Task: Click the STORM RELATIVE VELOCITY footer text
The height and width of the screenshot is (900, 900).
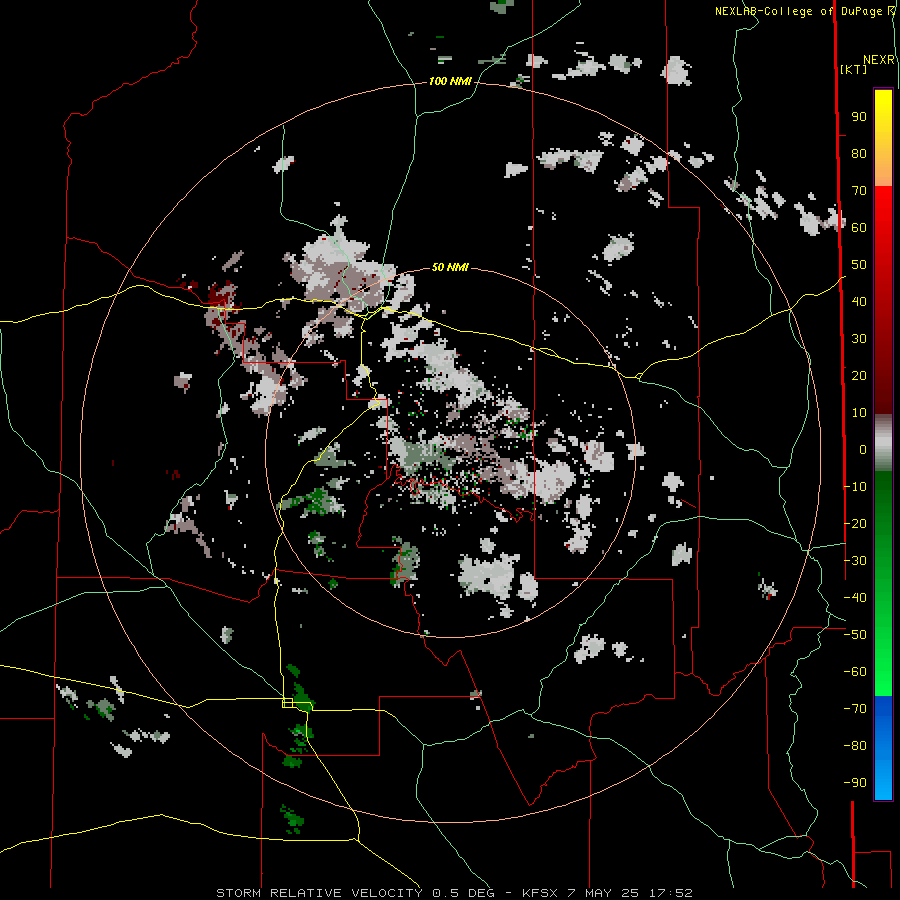Action: pos(319,893)
